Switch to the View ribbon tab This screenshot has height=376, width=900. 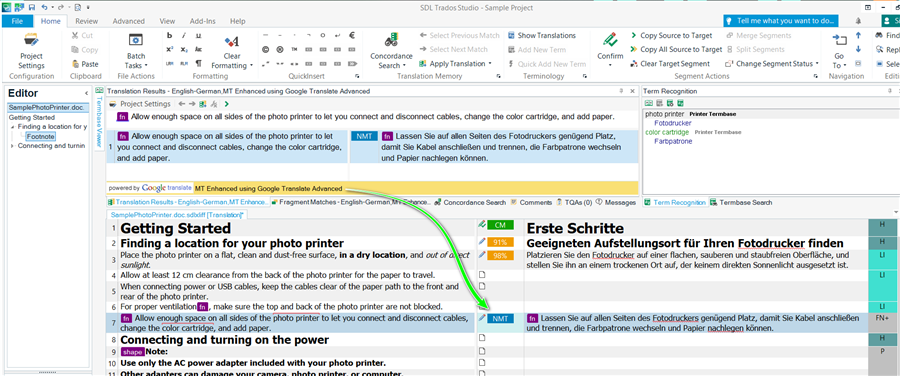[x=167, y=21]
